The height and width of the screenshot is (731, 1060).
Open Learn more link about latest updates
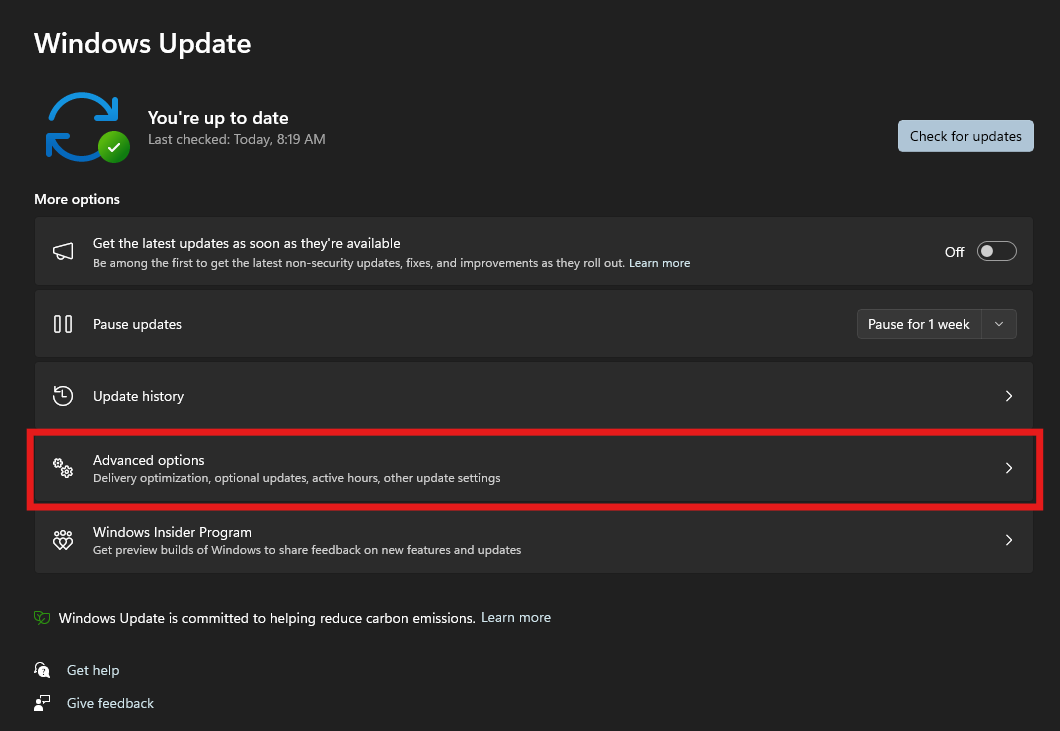[659, 263]
